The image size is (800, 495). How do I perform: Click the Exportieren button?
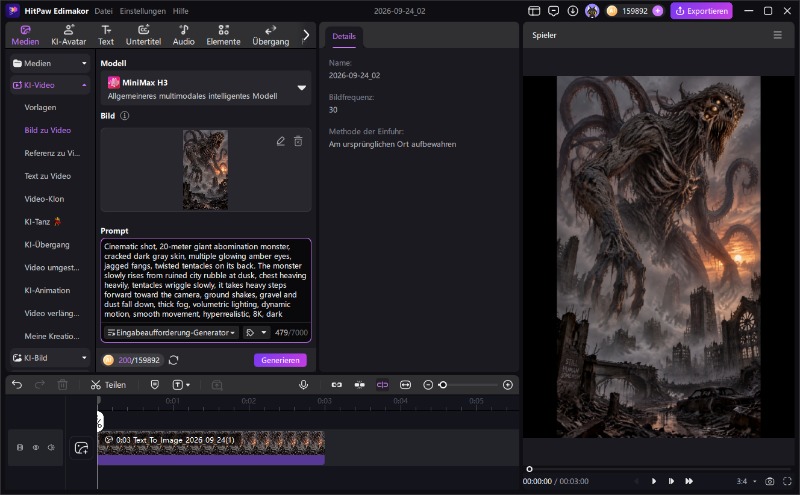point(702,11)
